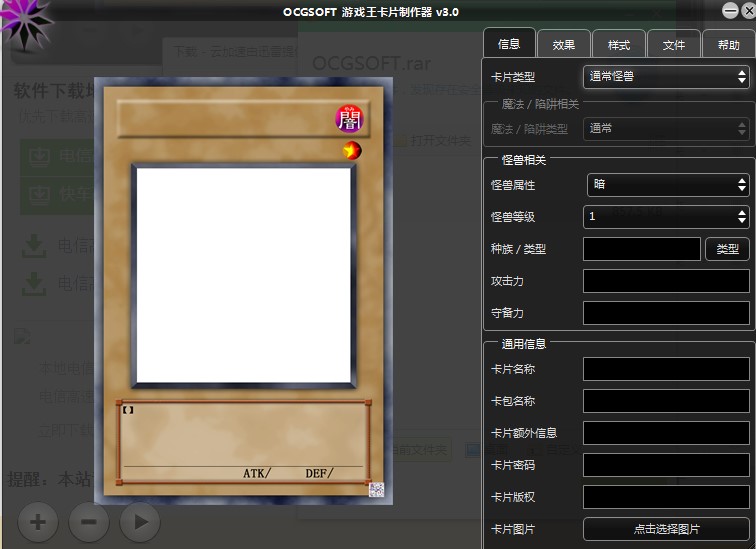Image resolution: width=756 pixels, height=549 pixels.
Task: Click the zoom in plus button
Action: click(38, 521)
